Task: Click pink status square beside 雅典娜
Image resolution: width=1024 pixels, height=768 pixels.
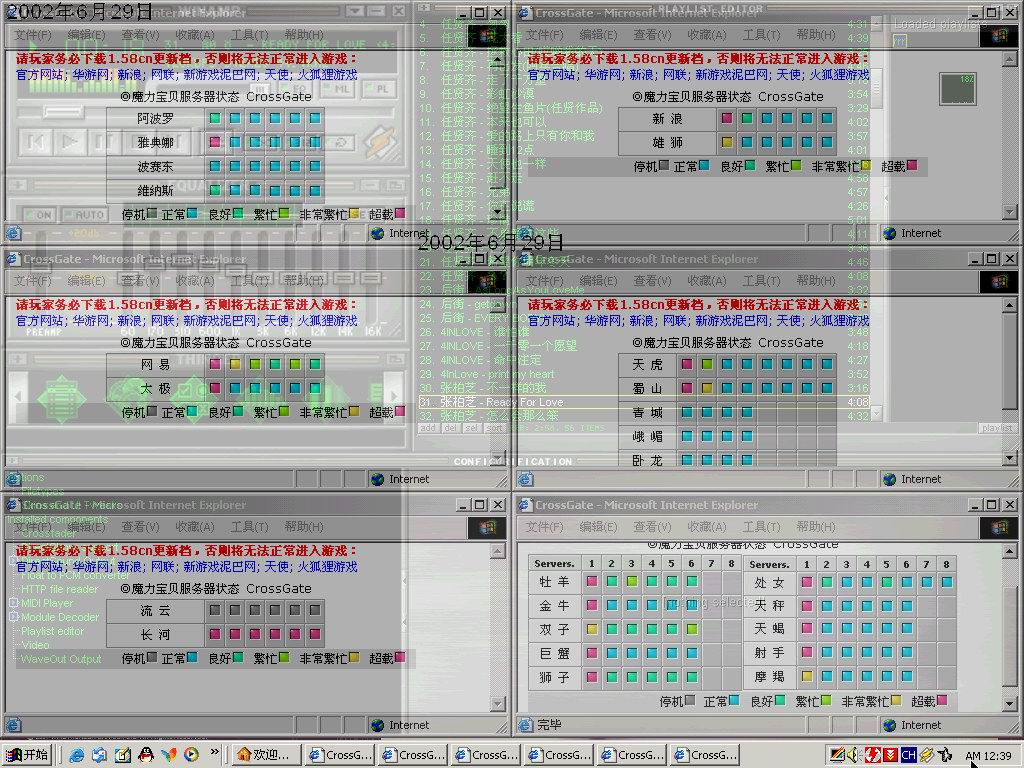Action: coord(215,142)
